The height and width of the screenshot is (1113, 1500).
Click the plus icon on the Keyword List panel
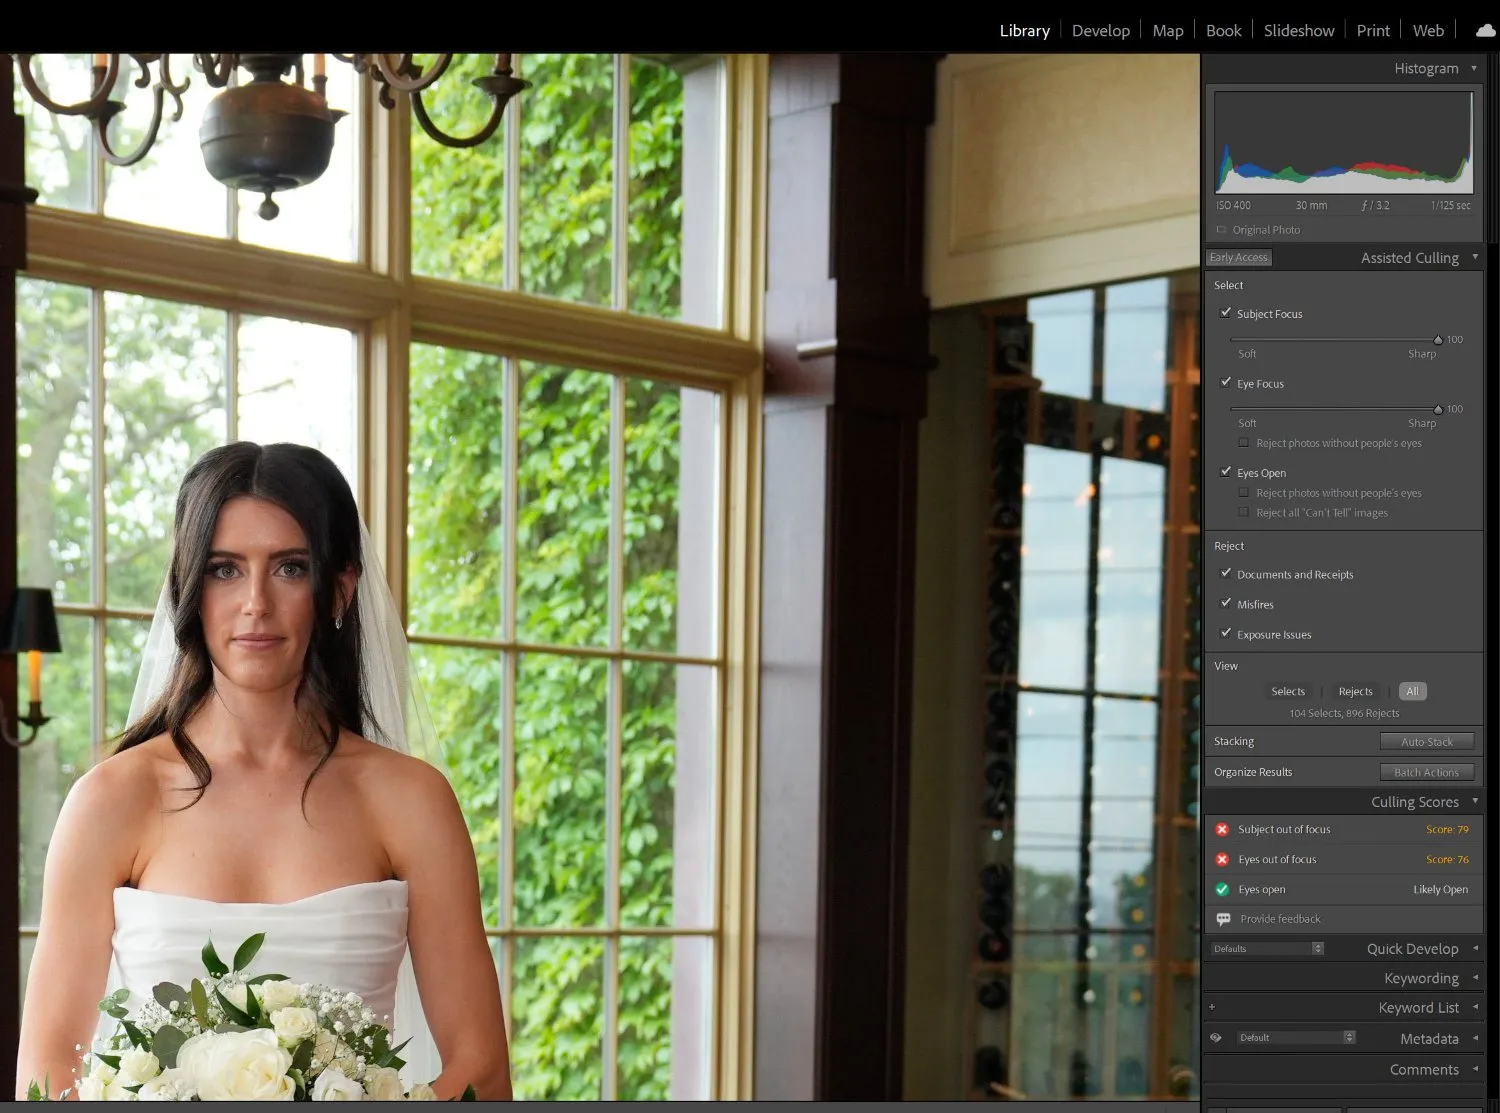click(x=1212, y=1007)
